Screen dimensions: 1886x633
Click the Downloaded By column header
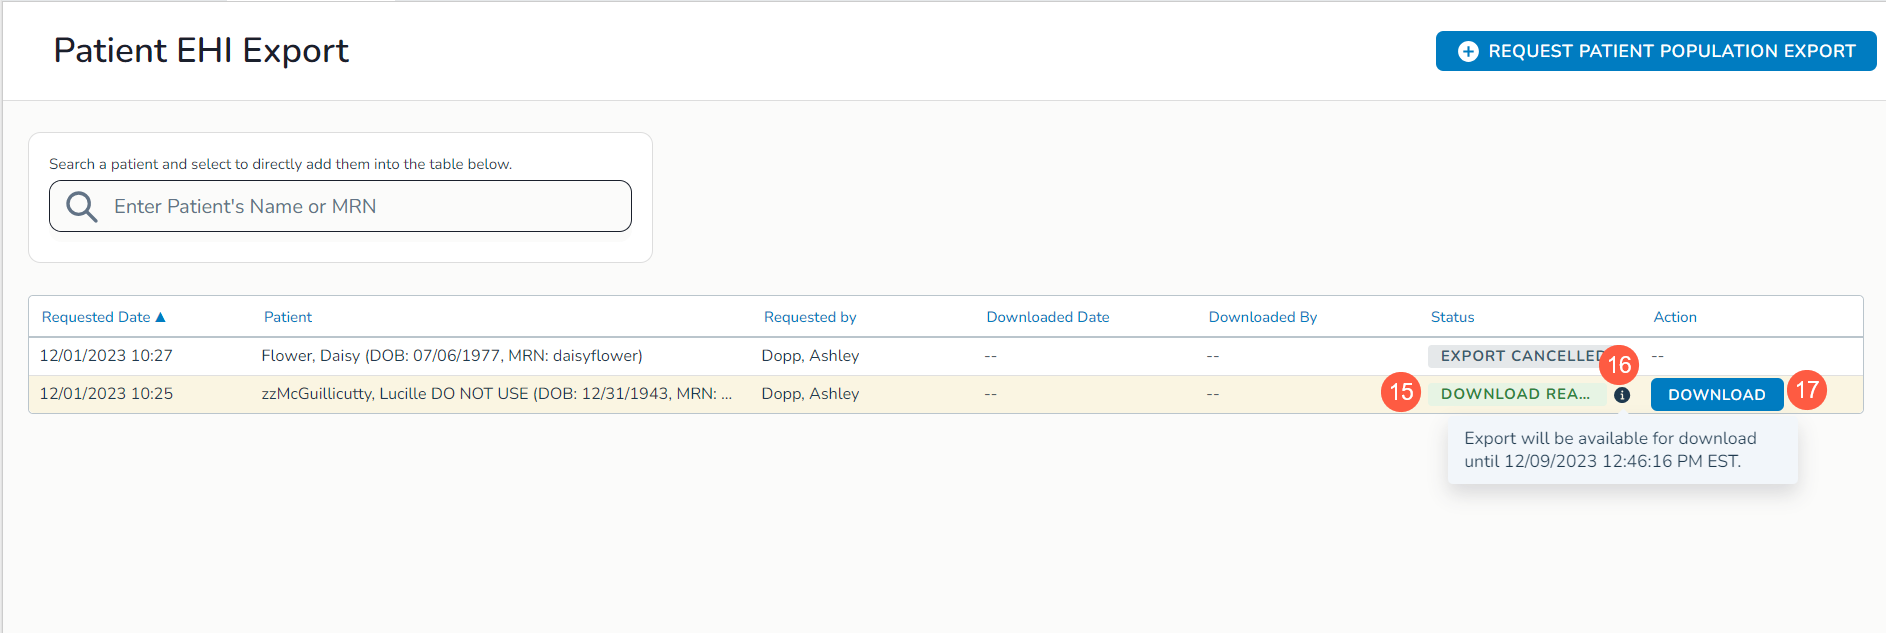[x=1262, y=317]
